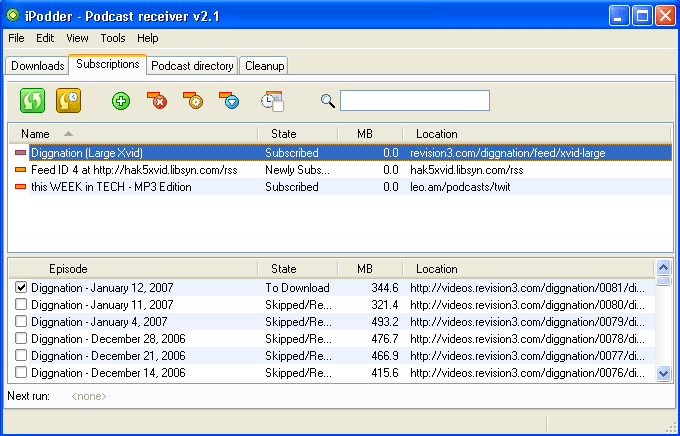Uncheck Diggnation - January 12, 2007 episode
This screenshot has width=680, height=436.
pyautogui.click(x=21, y=287)
